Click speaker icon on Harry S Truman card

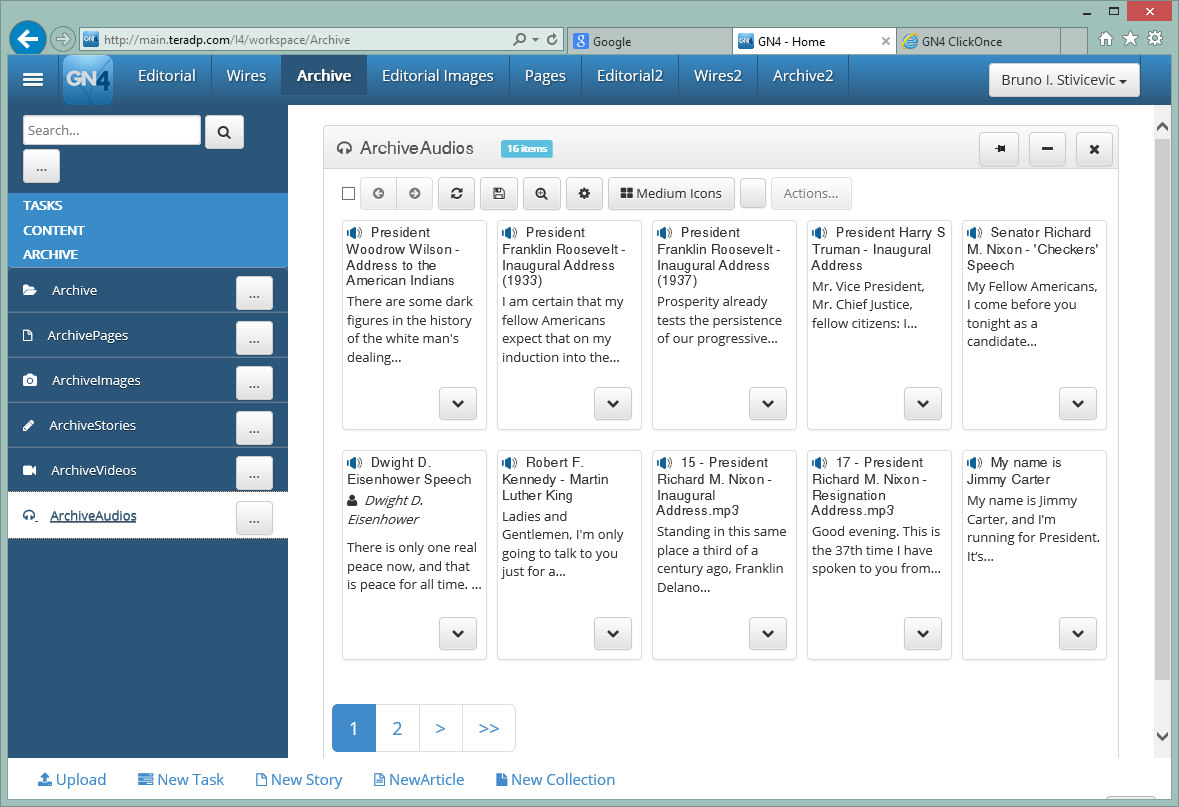click(820, 233)
